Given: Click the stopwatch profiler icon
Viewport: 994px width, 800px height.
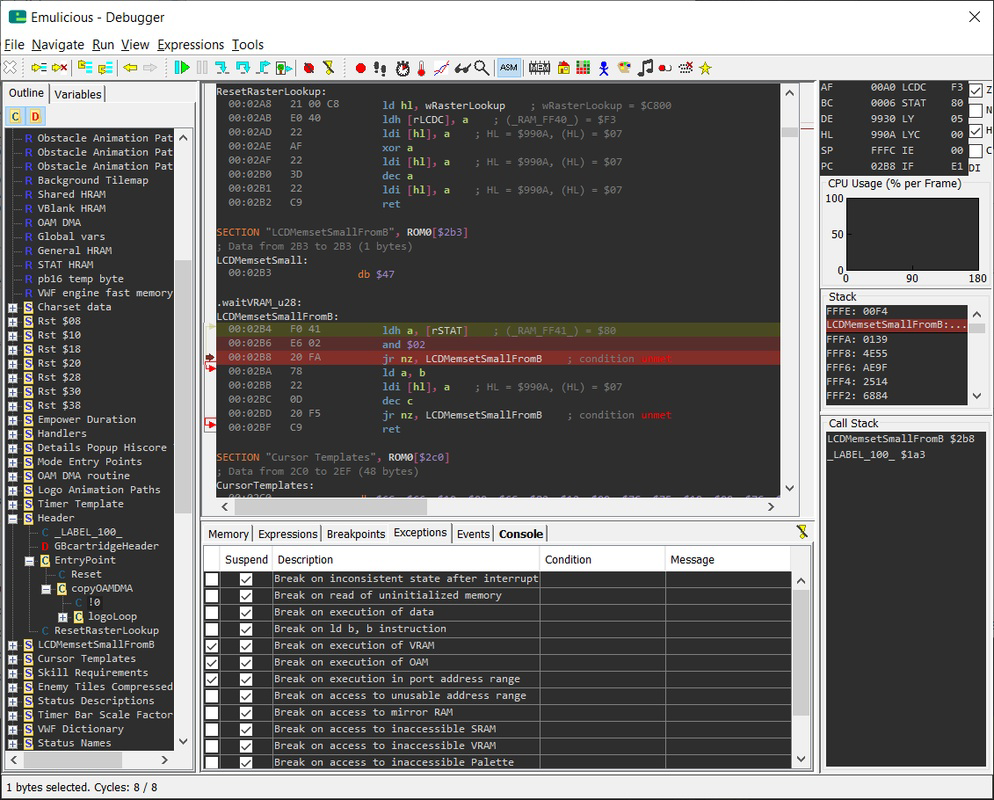Looking at the screenshot, I should click(x=403, y=68).
